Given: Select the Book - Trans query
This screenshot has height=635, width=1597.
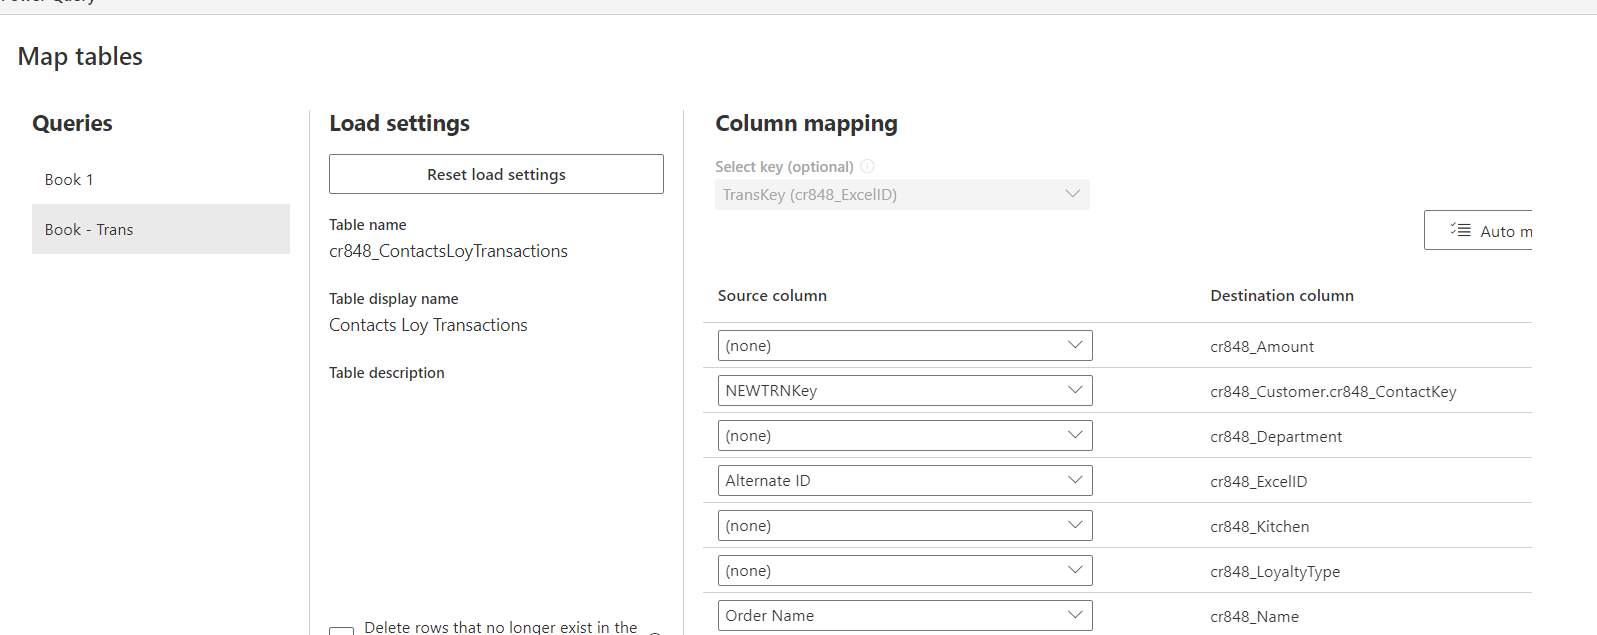Looking at the screenshot, I should pyautogui.click(x=161, y=229).
